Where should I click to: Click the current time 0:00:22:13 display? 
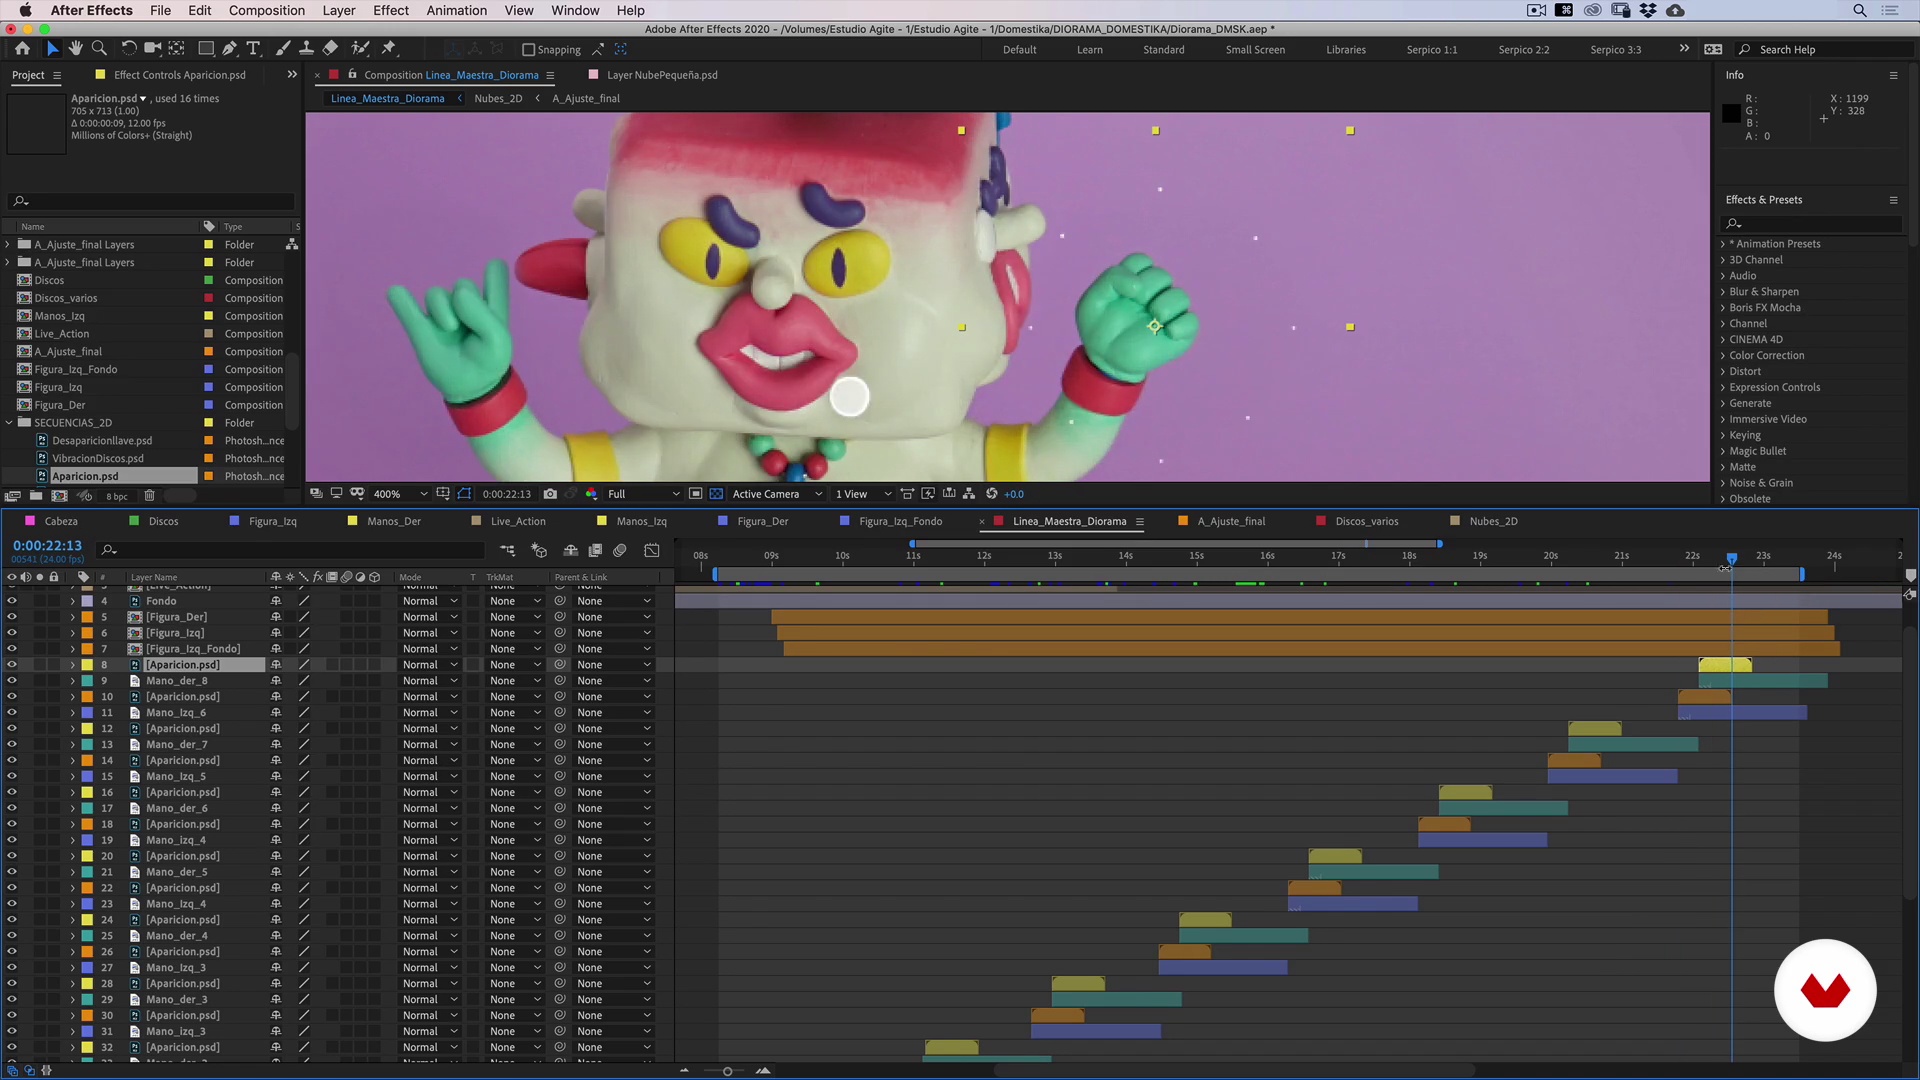click(x=47, y=546)
